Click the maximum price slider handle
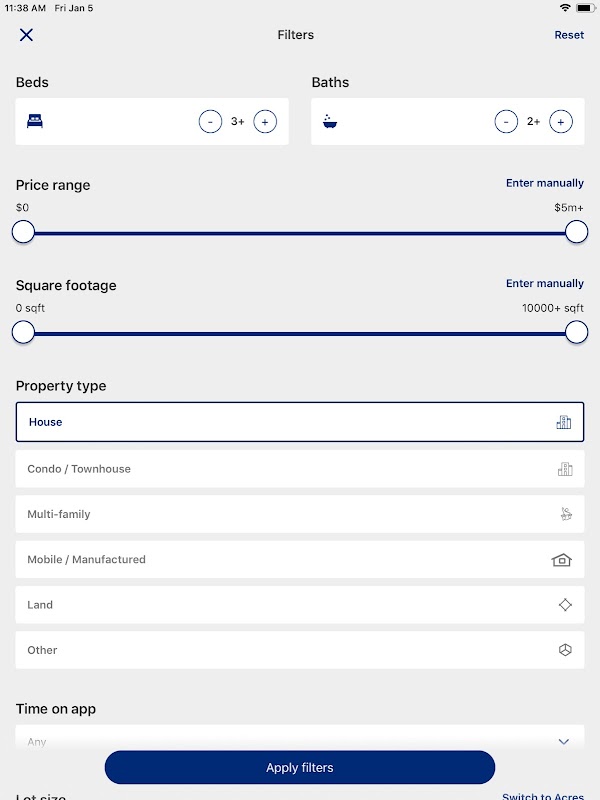This screenshot has height=800, width=600. [576, 232]
